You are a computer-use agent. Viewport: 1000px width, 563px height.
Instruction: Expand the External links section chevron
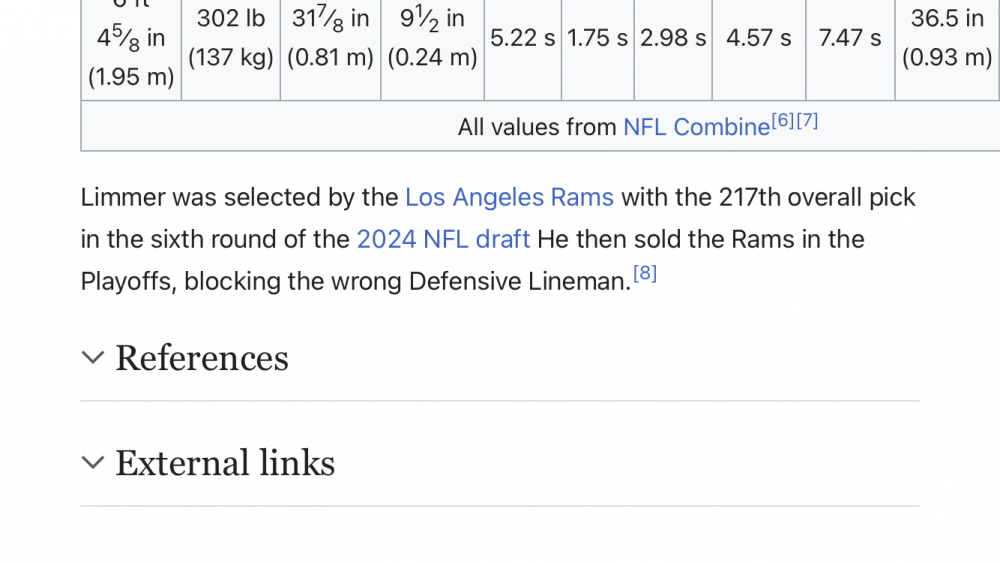(93, 463)
